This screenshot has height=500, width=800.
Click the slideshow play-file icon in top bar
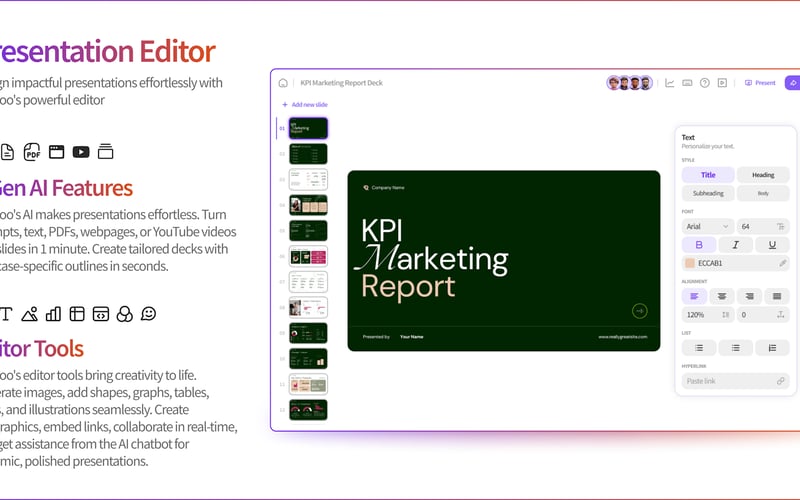[722, 83]
